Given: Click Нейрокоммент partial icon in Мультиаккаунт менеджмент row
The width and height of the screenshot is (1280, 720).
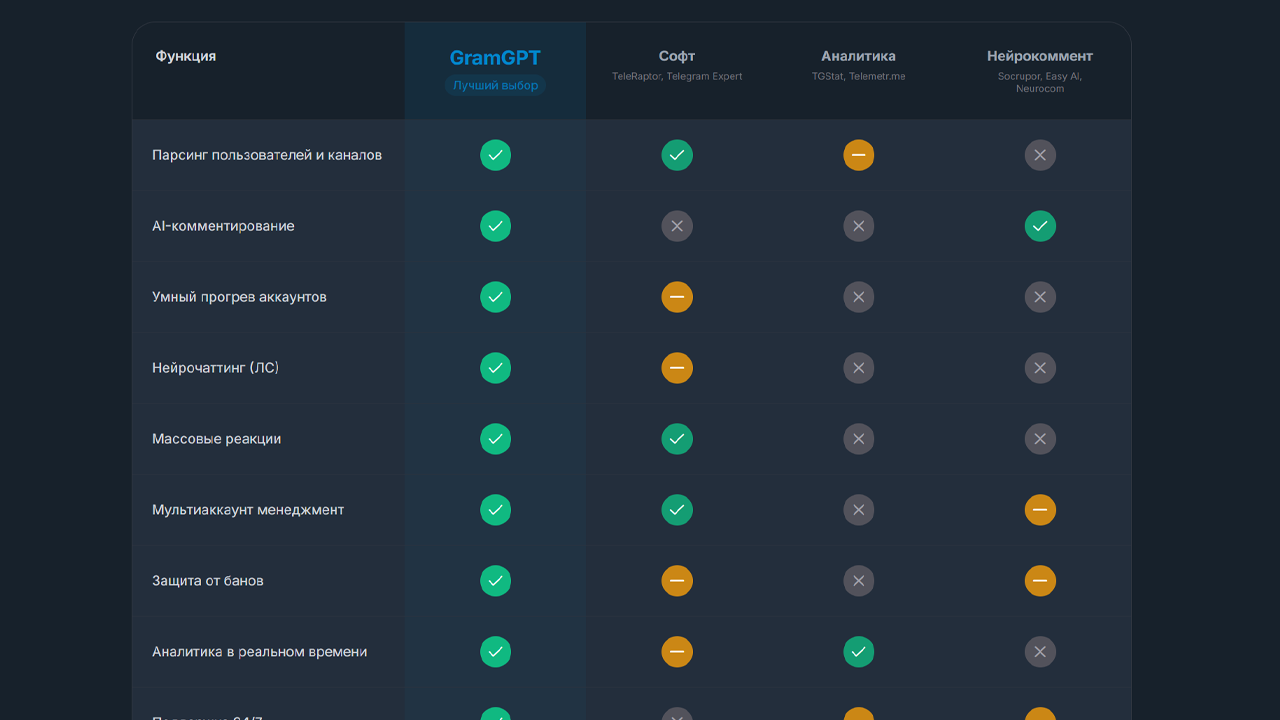Looking at the screenshot, I should pyautogui.click(x=1040, y=510).
